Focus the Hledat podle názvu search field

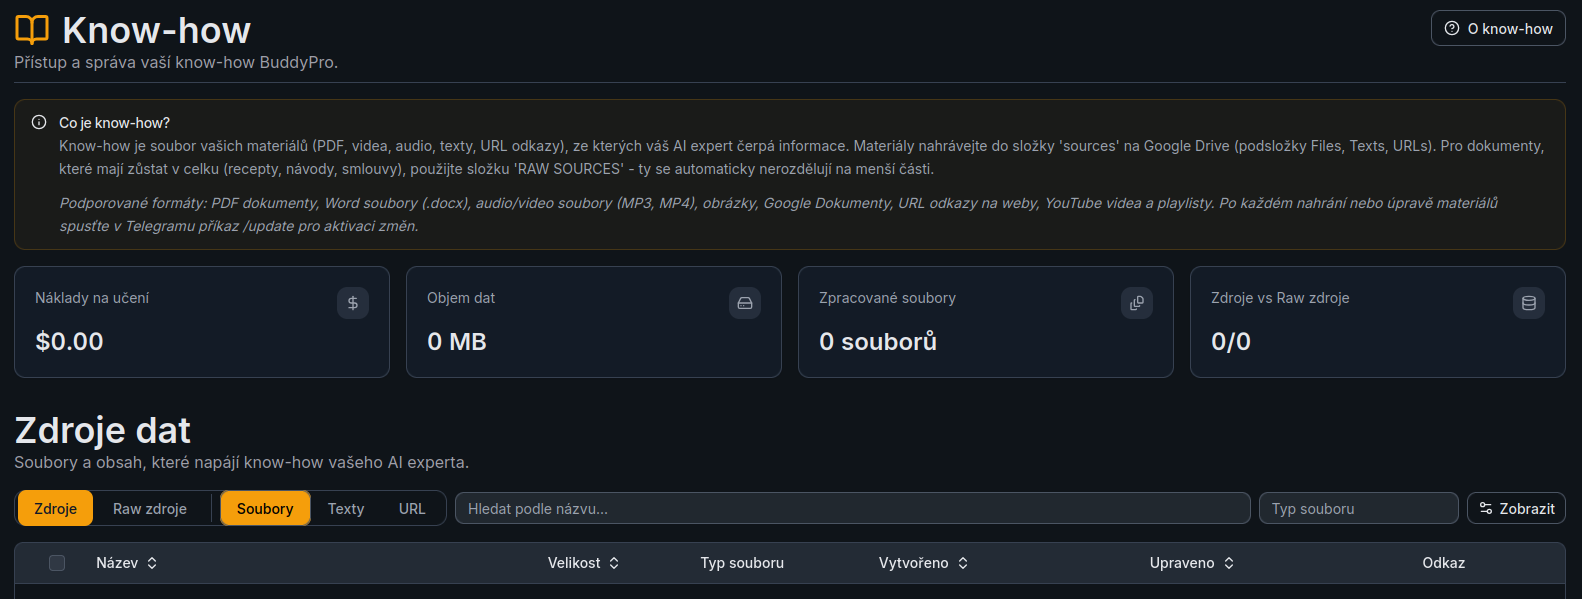852,508
